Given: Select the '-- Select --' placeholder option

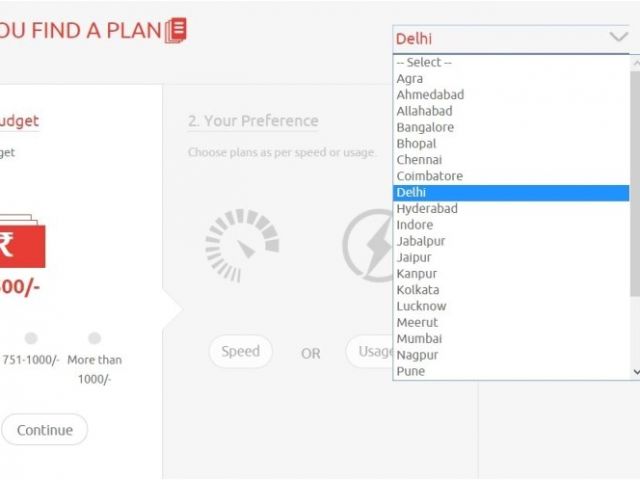Looking at the screenshot, I should [424, 62].
